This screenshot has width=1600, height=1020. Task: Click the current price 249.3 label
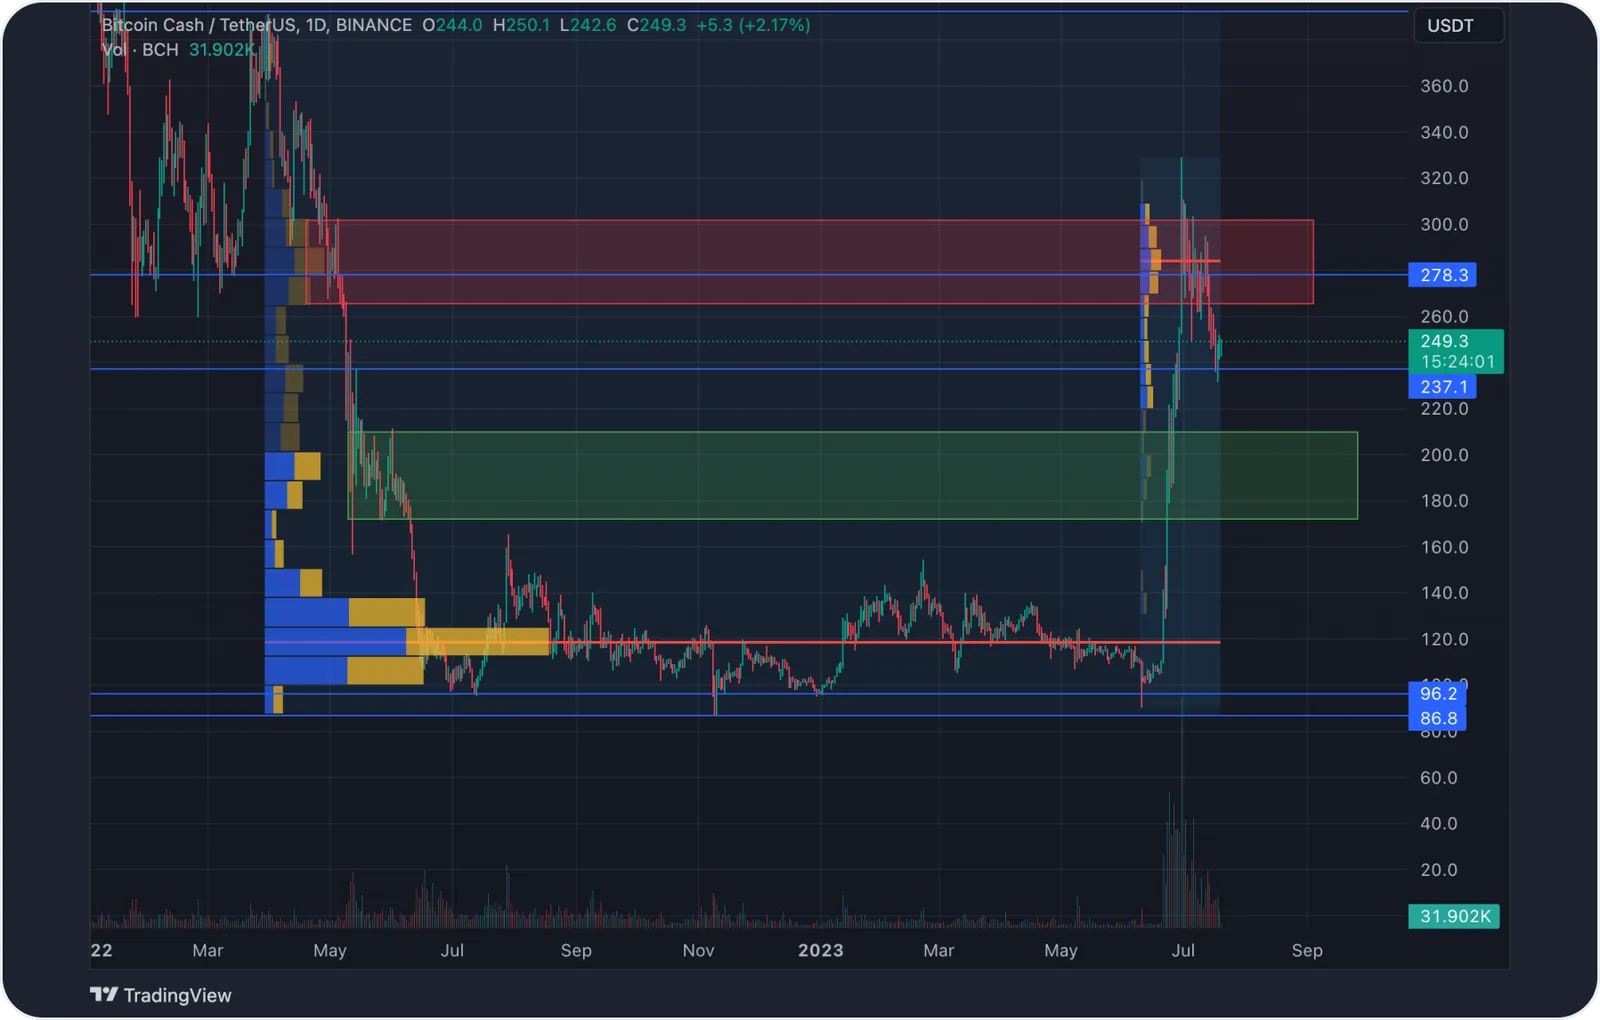click(x=1444, y=341)
